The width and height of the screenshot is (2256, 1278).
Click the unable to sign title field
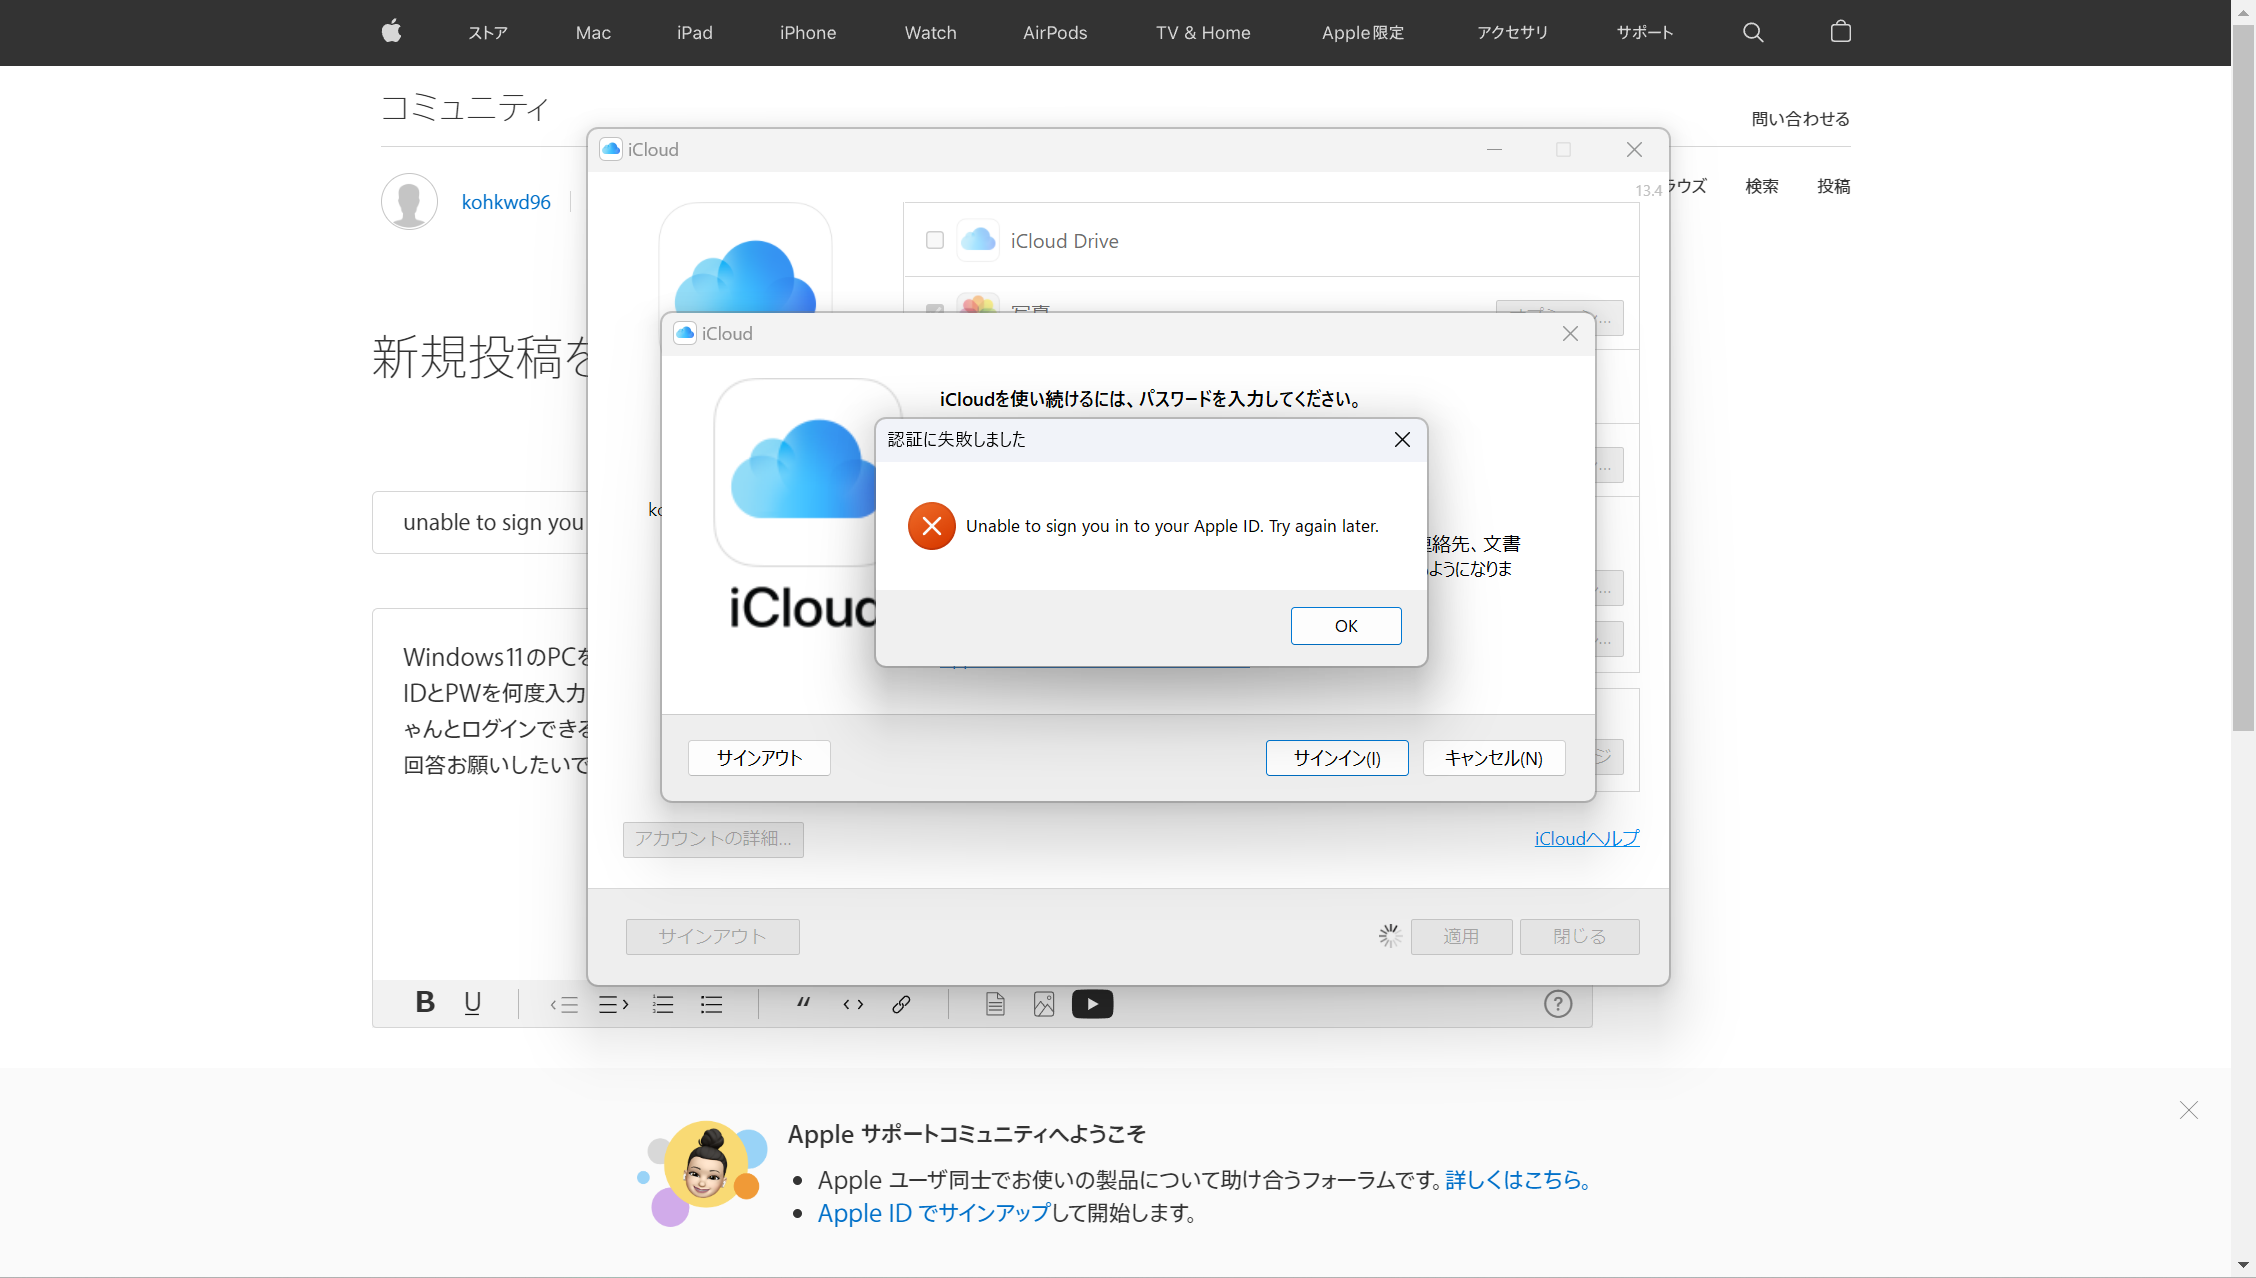pyautogui.click(x=480, y=522)
